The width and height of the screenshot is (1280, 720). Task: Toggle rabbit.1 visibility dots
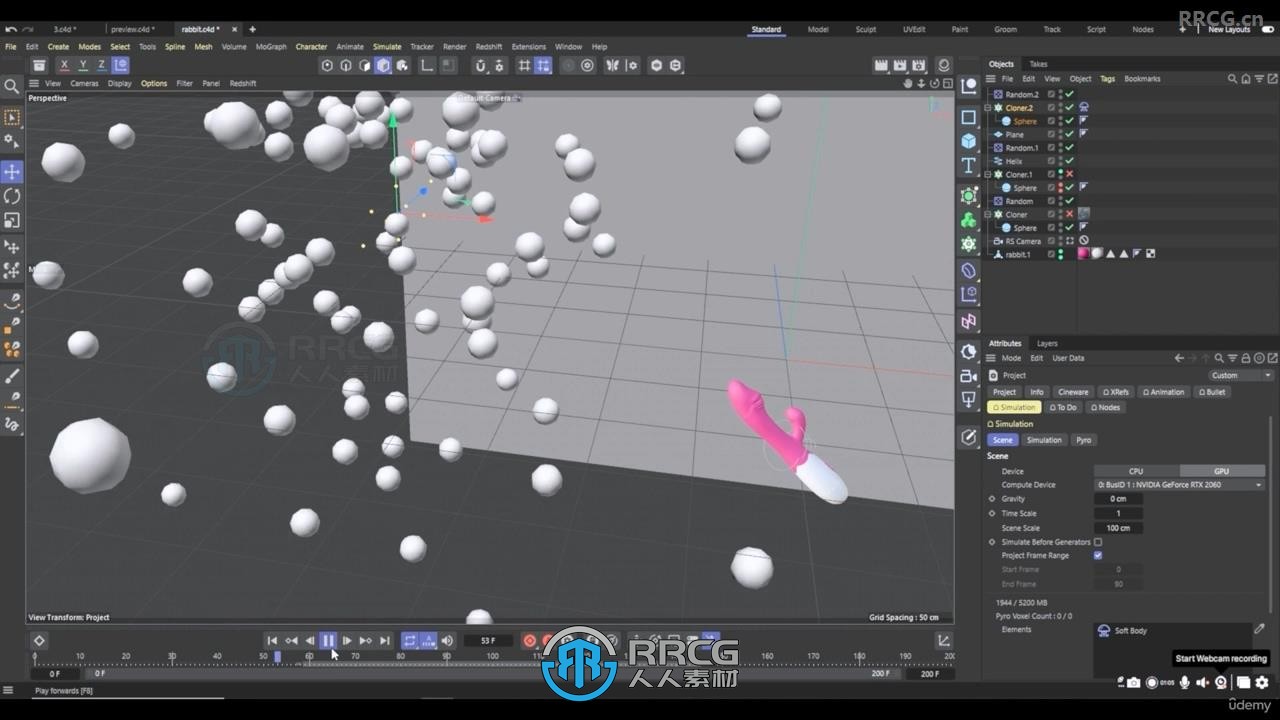tap(1060, 254)
